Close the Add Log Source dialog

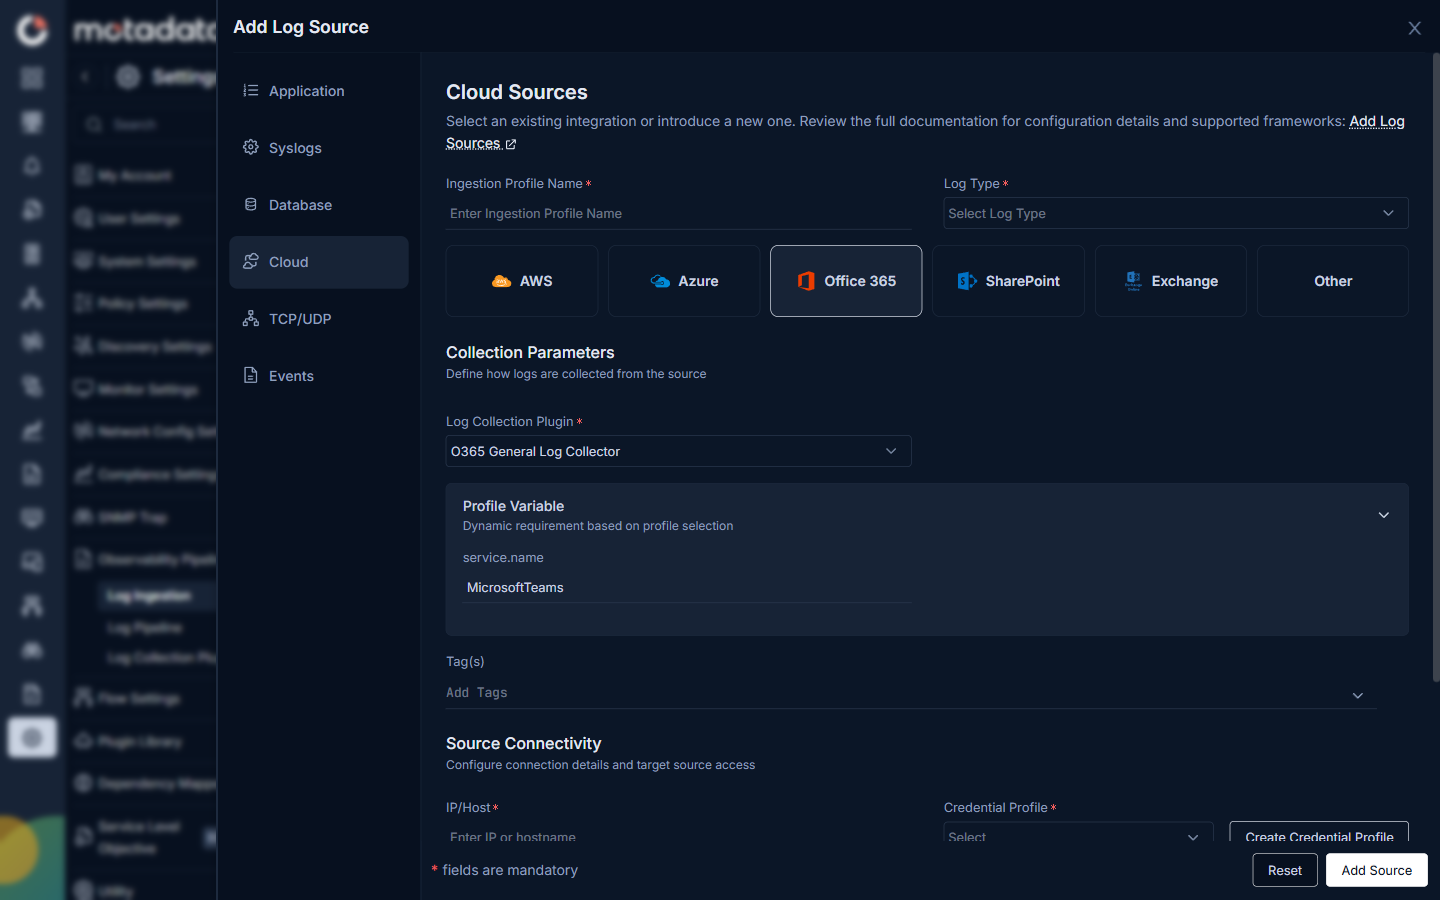click(1414, 28)
